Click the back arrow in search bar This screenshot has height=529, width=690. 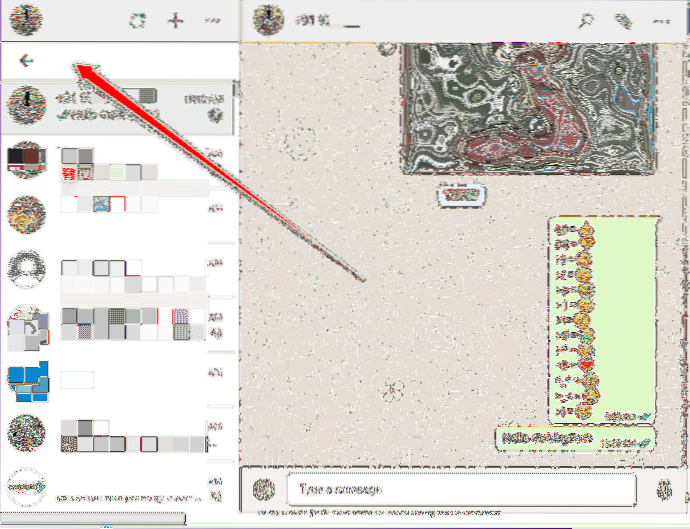click(x=26, y=61)
